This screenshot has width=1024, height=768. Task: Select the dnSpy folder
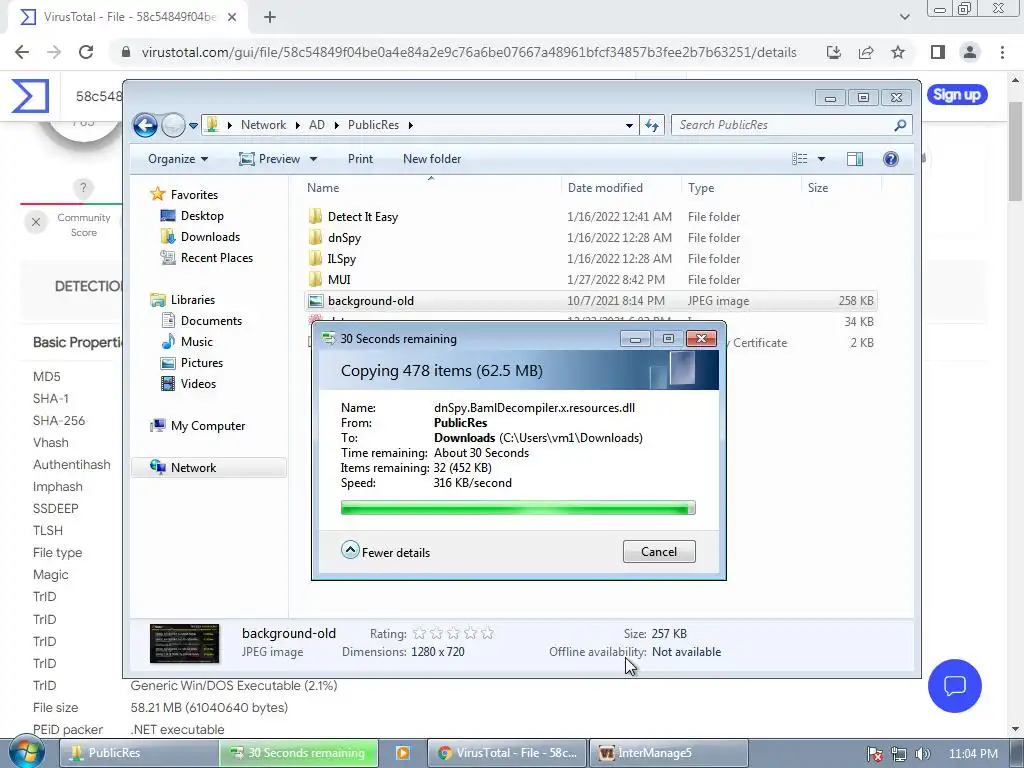pos(344,238)
